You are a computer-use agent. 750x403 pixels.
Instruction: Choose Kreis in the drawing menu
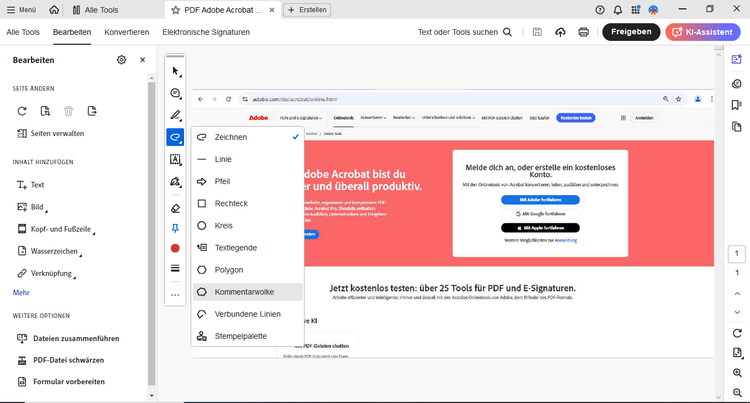(x=248, y=226)
